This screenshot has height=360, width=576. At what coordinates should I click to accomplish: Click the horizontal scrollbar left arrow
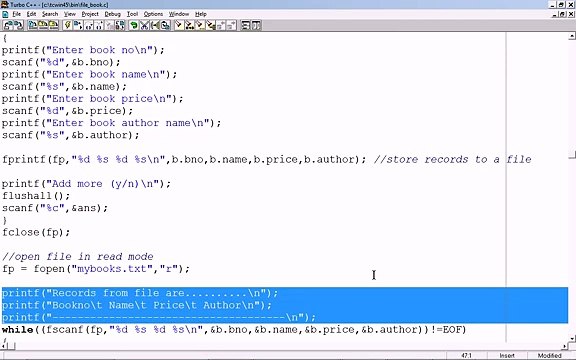3,346
